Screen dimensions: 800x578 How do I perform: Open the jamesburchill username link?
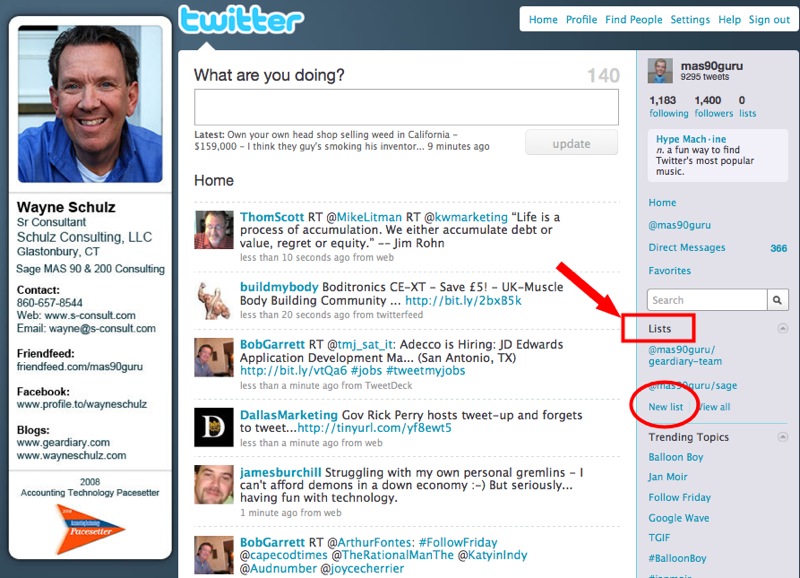[x=281, y=472]
